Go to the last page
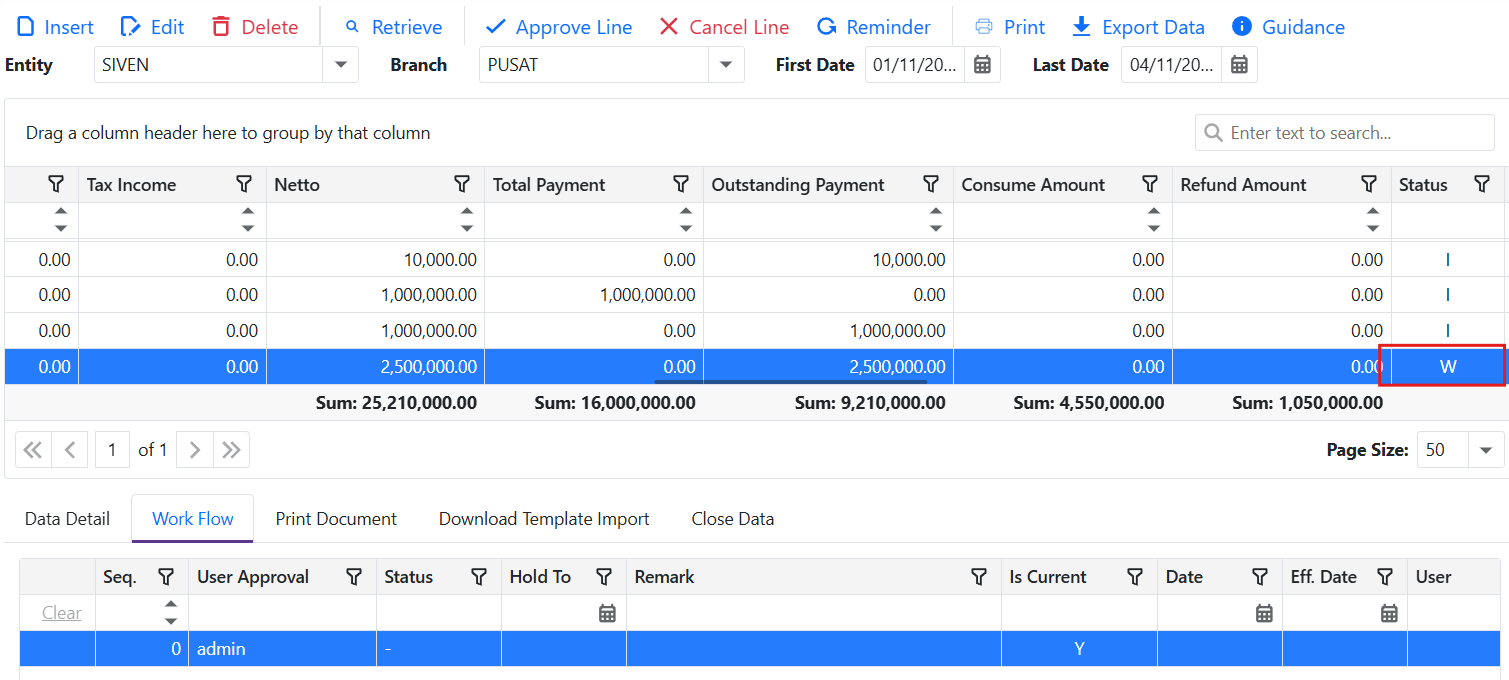 [x=231, y=450]
